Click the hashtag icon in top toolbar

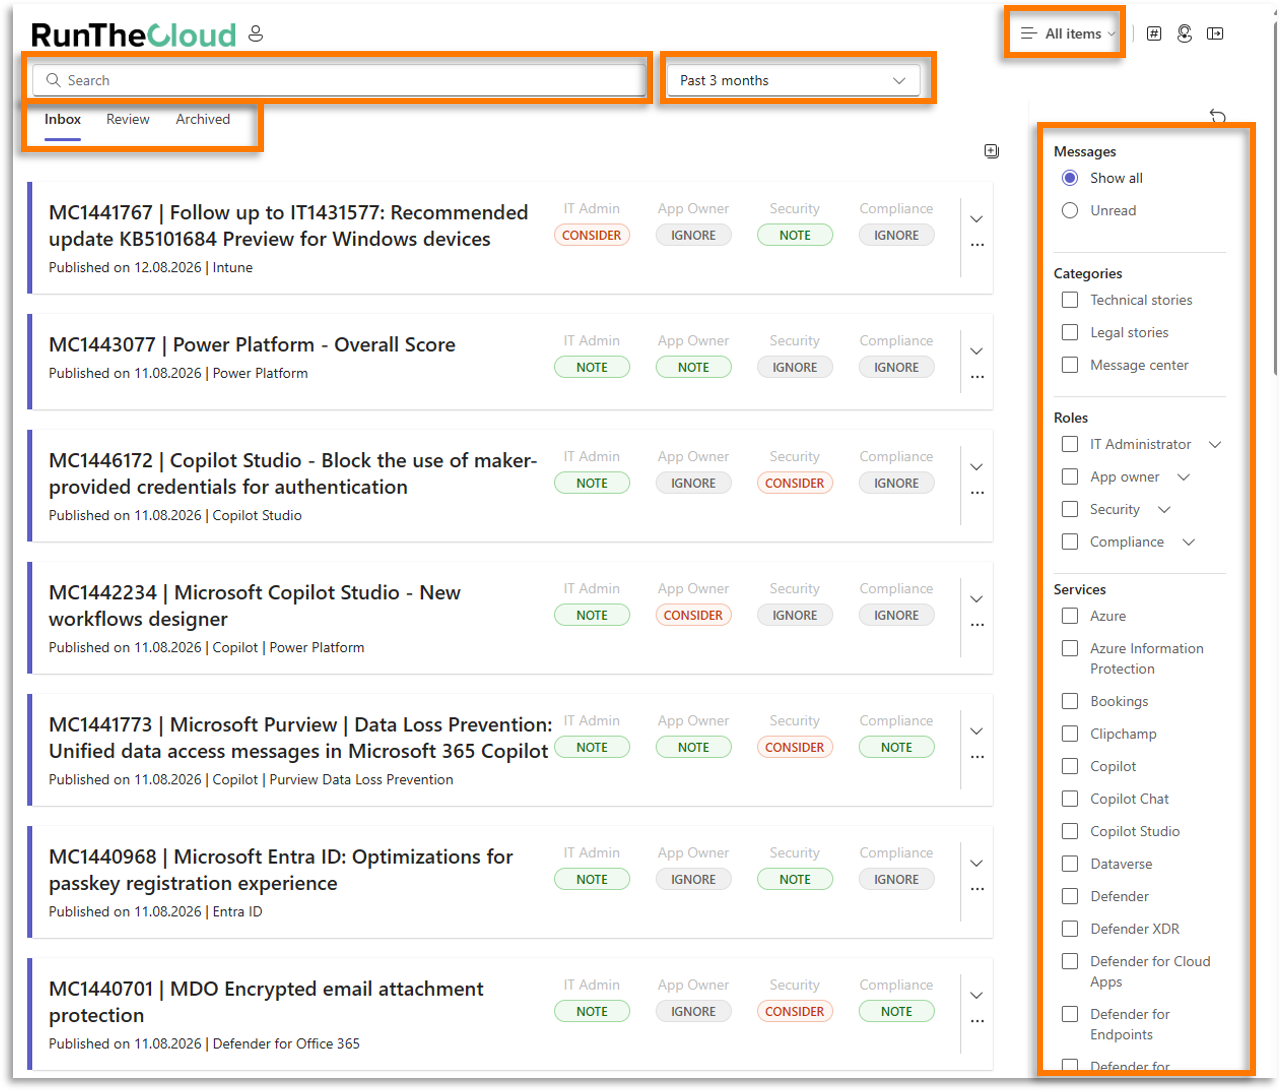tap(1154, 34)
